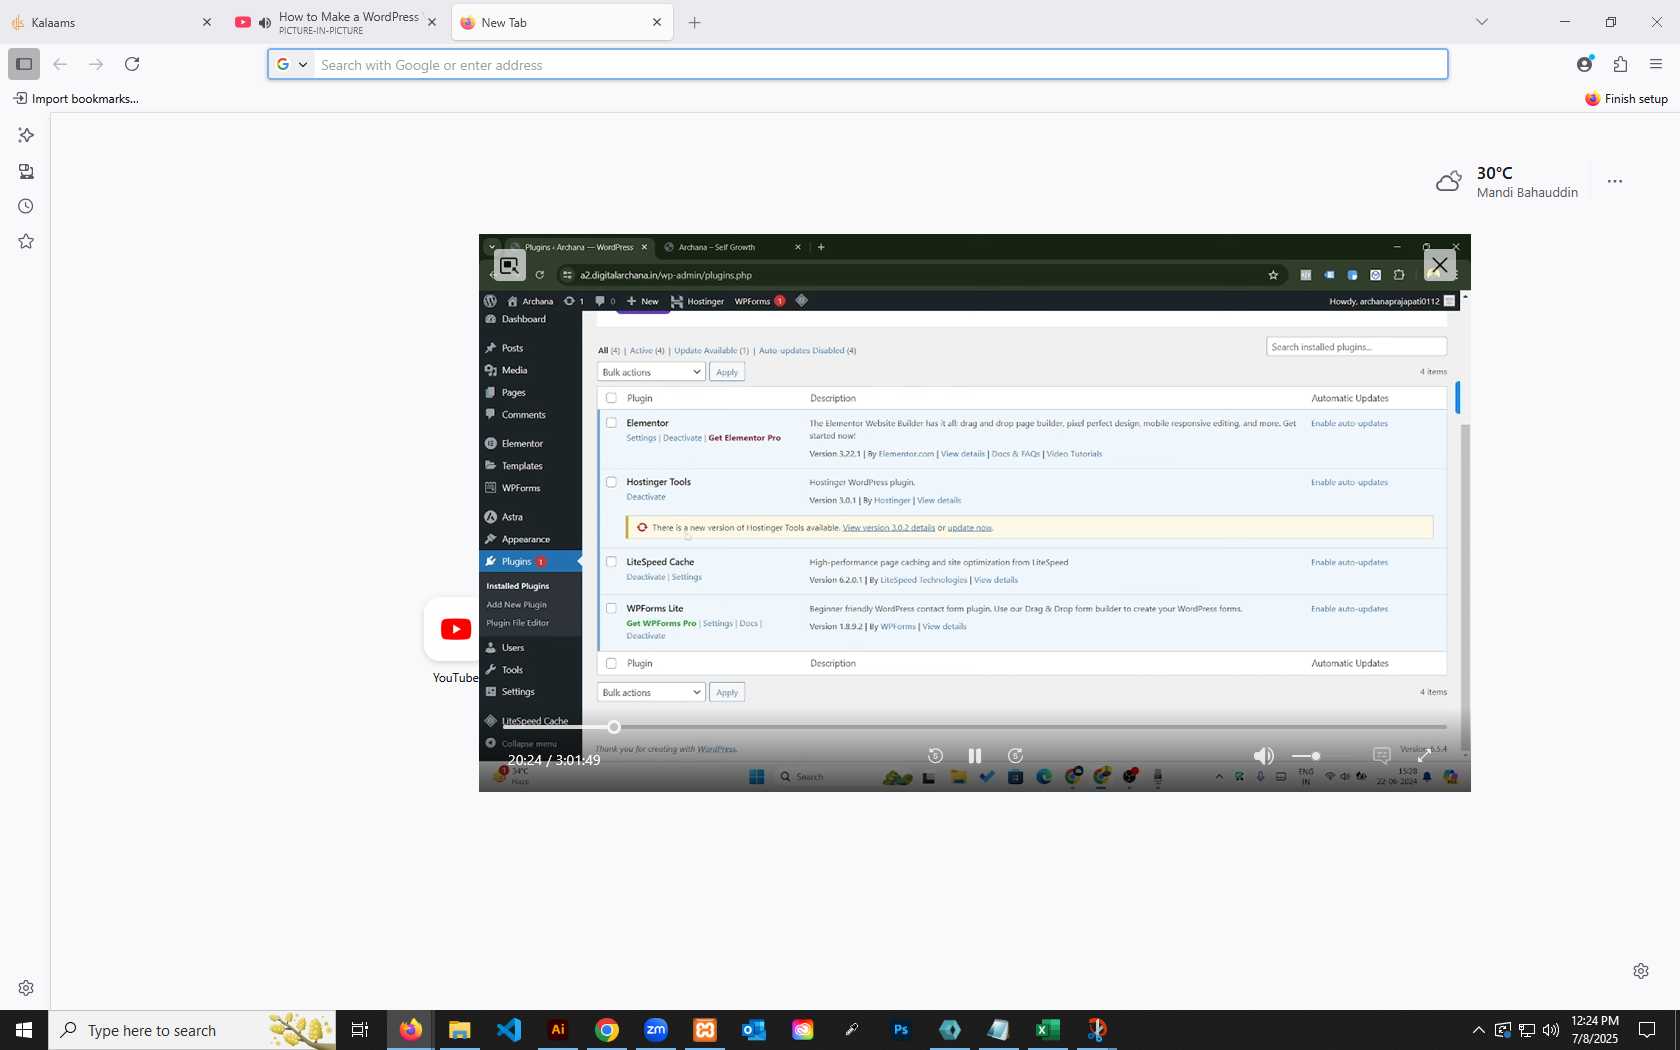Click Import bookmarks in the bookmarks bar

click(x=76, y=98)
